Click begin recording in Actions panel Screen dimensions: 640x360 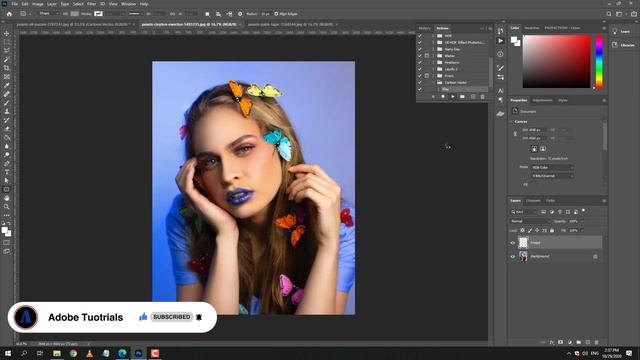(x=443, y=97)
